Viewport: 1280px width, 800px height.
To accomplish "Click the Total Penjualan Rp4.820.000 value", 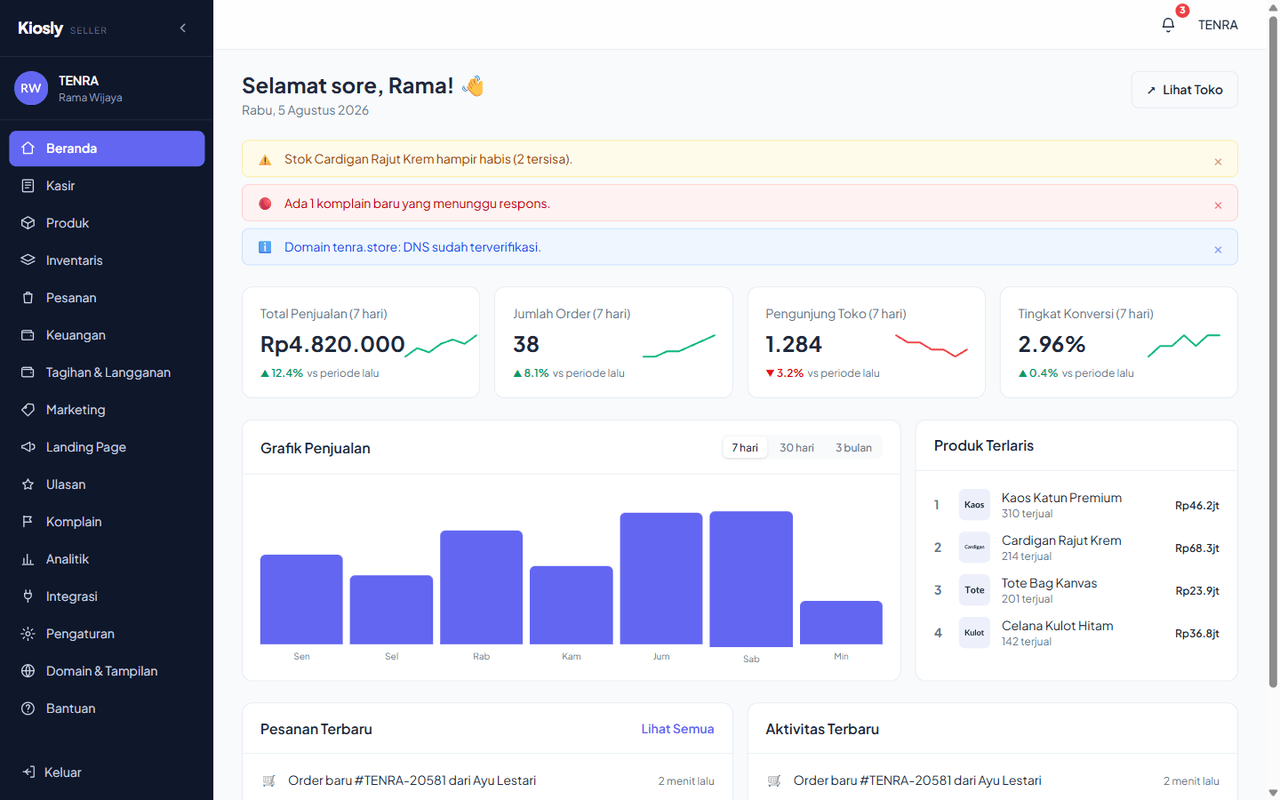I will [x=332, y=344].
